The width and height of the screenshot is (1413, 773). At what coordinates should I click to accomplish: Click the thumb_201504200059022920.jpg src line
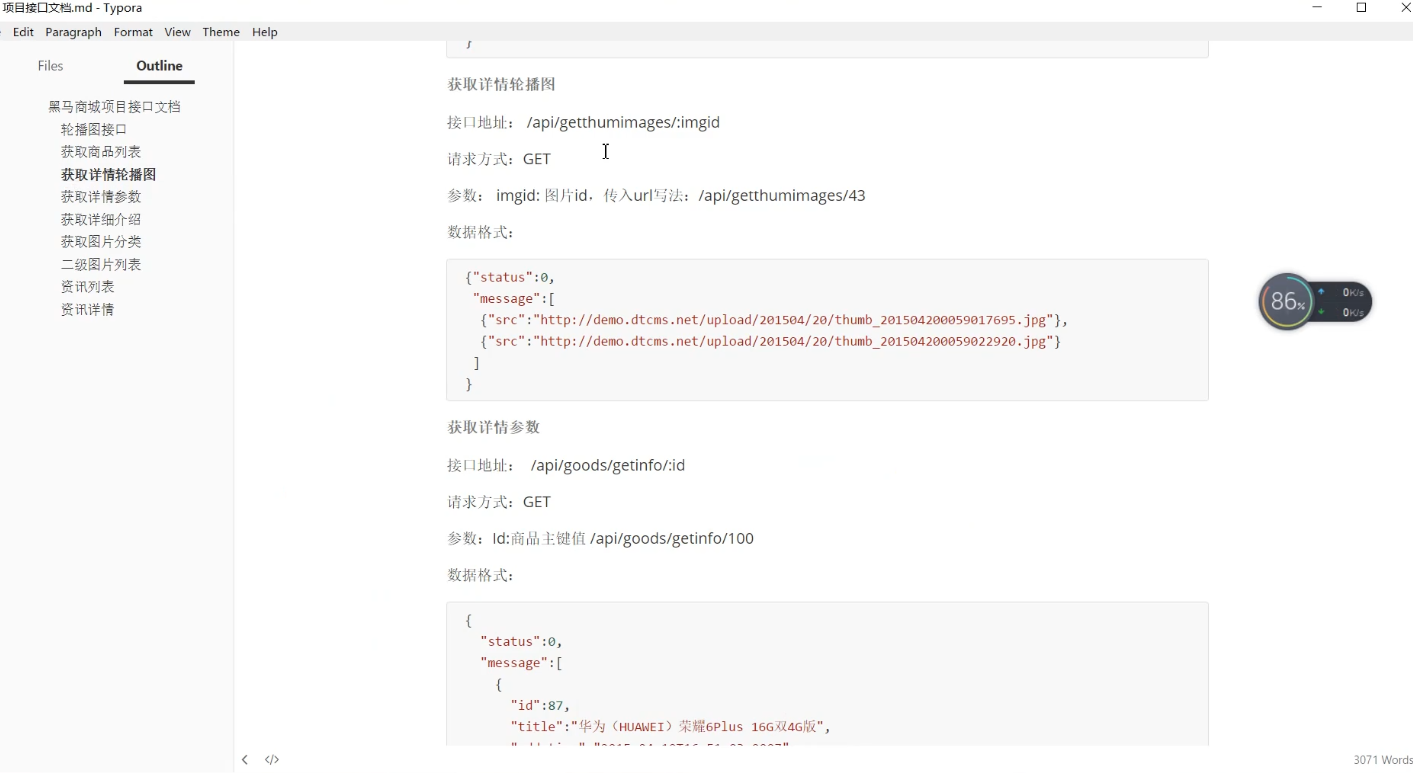(x=770, y=342)
